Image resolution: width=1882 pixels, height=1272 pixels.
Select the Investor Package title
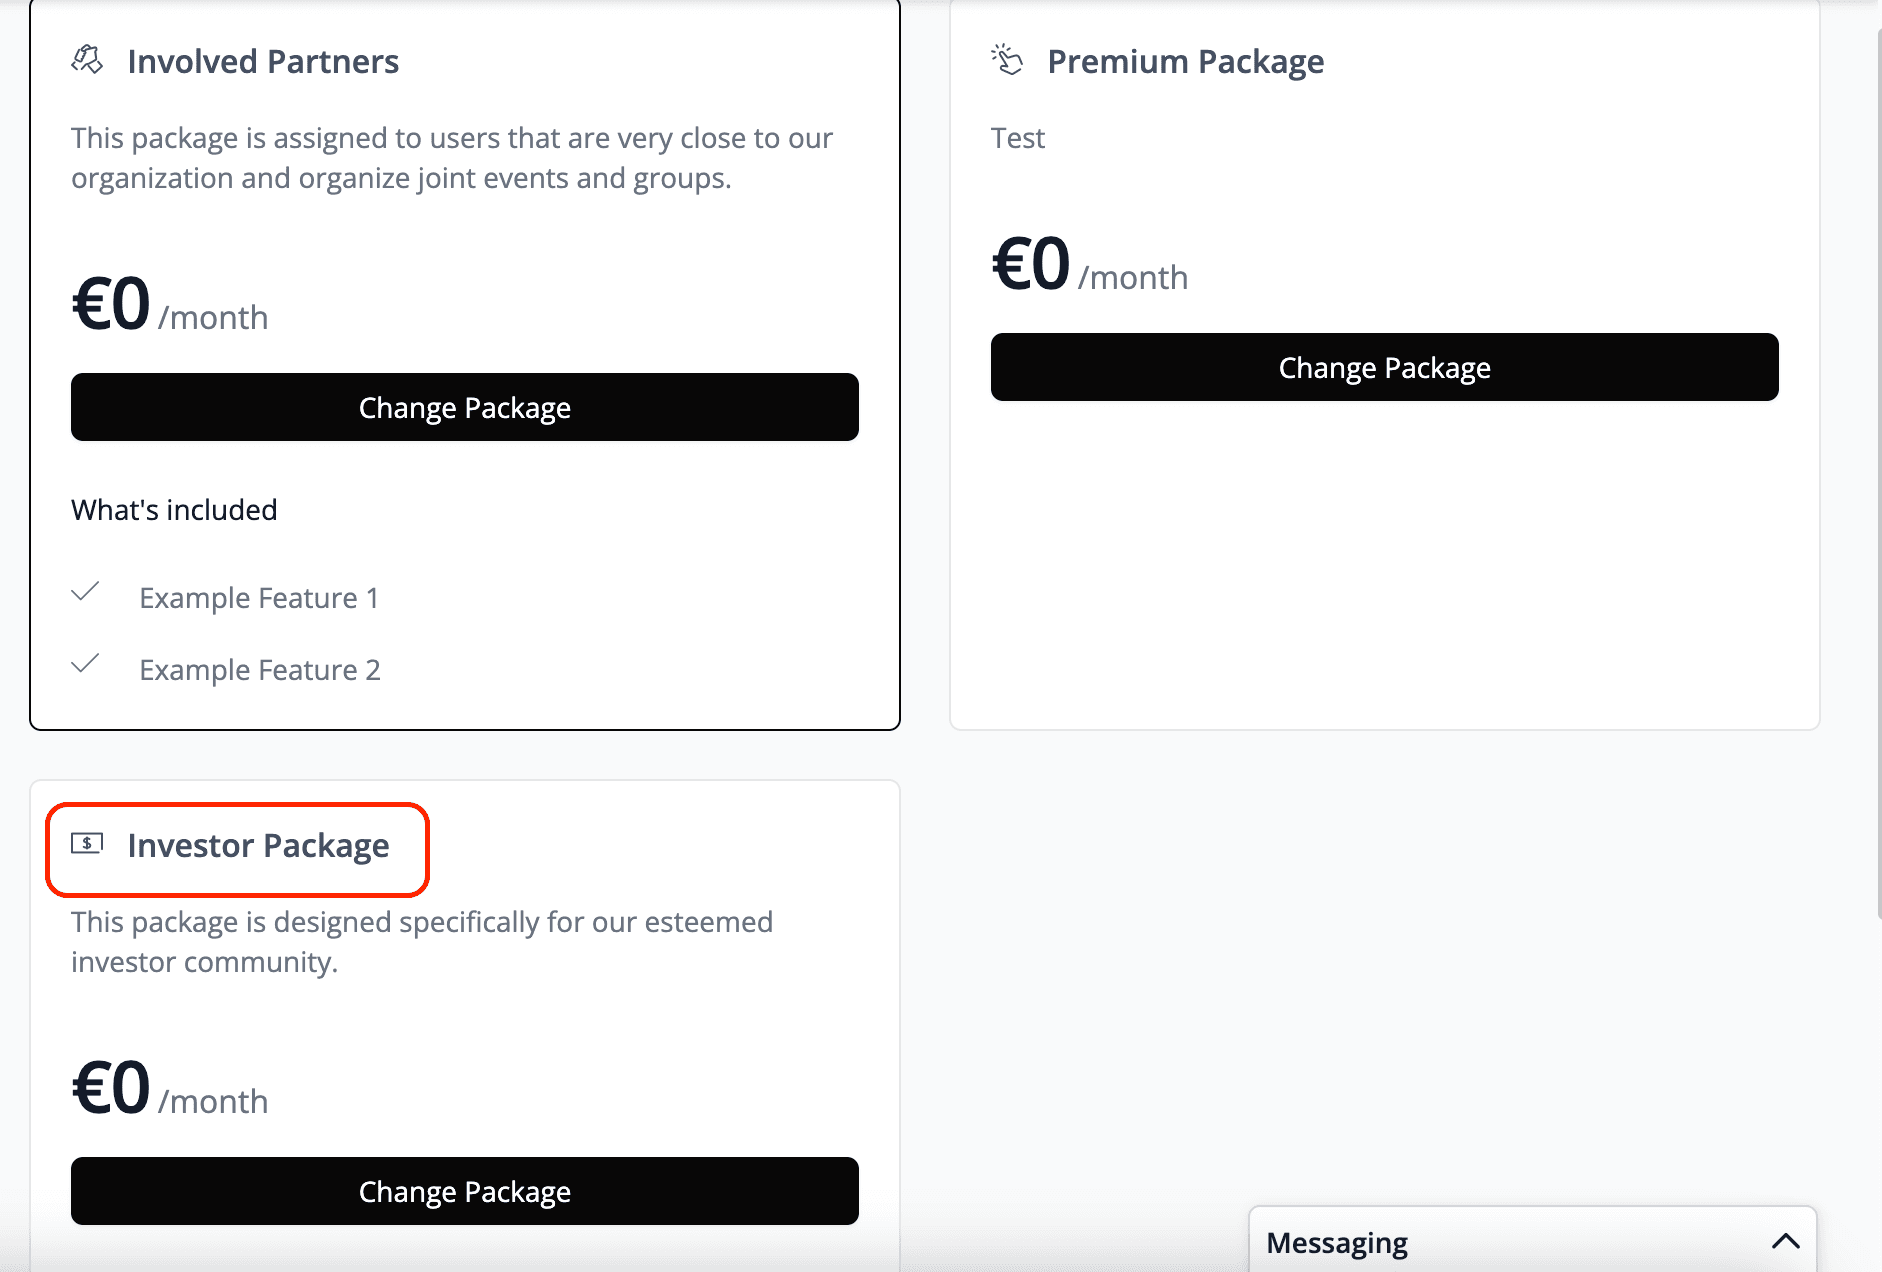coord(258,846)
